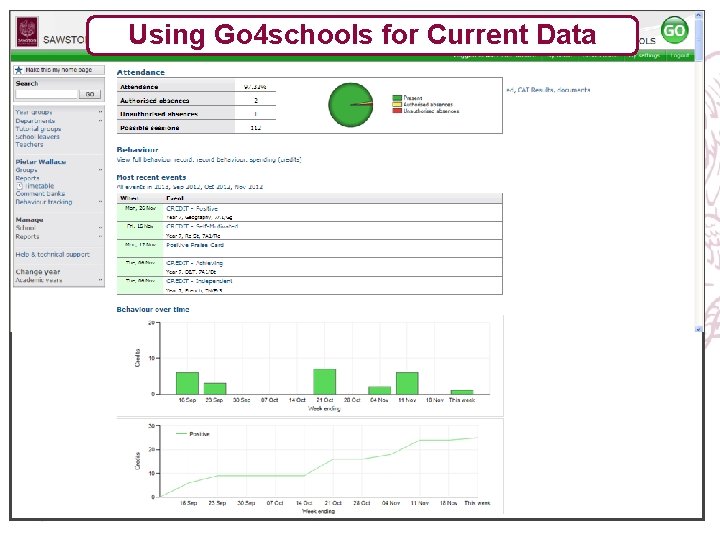Open the Comment banks link
This screenshot has width=720, height=540.
[x=40, y=194]
